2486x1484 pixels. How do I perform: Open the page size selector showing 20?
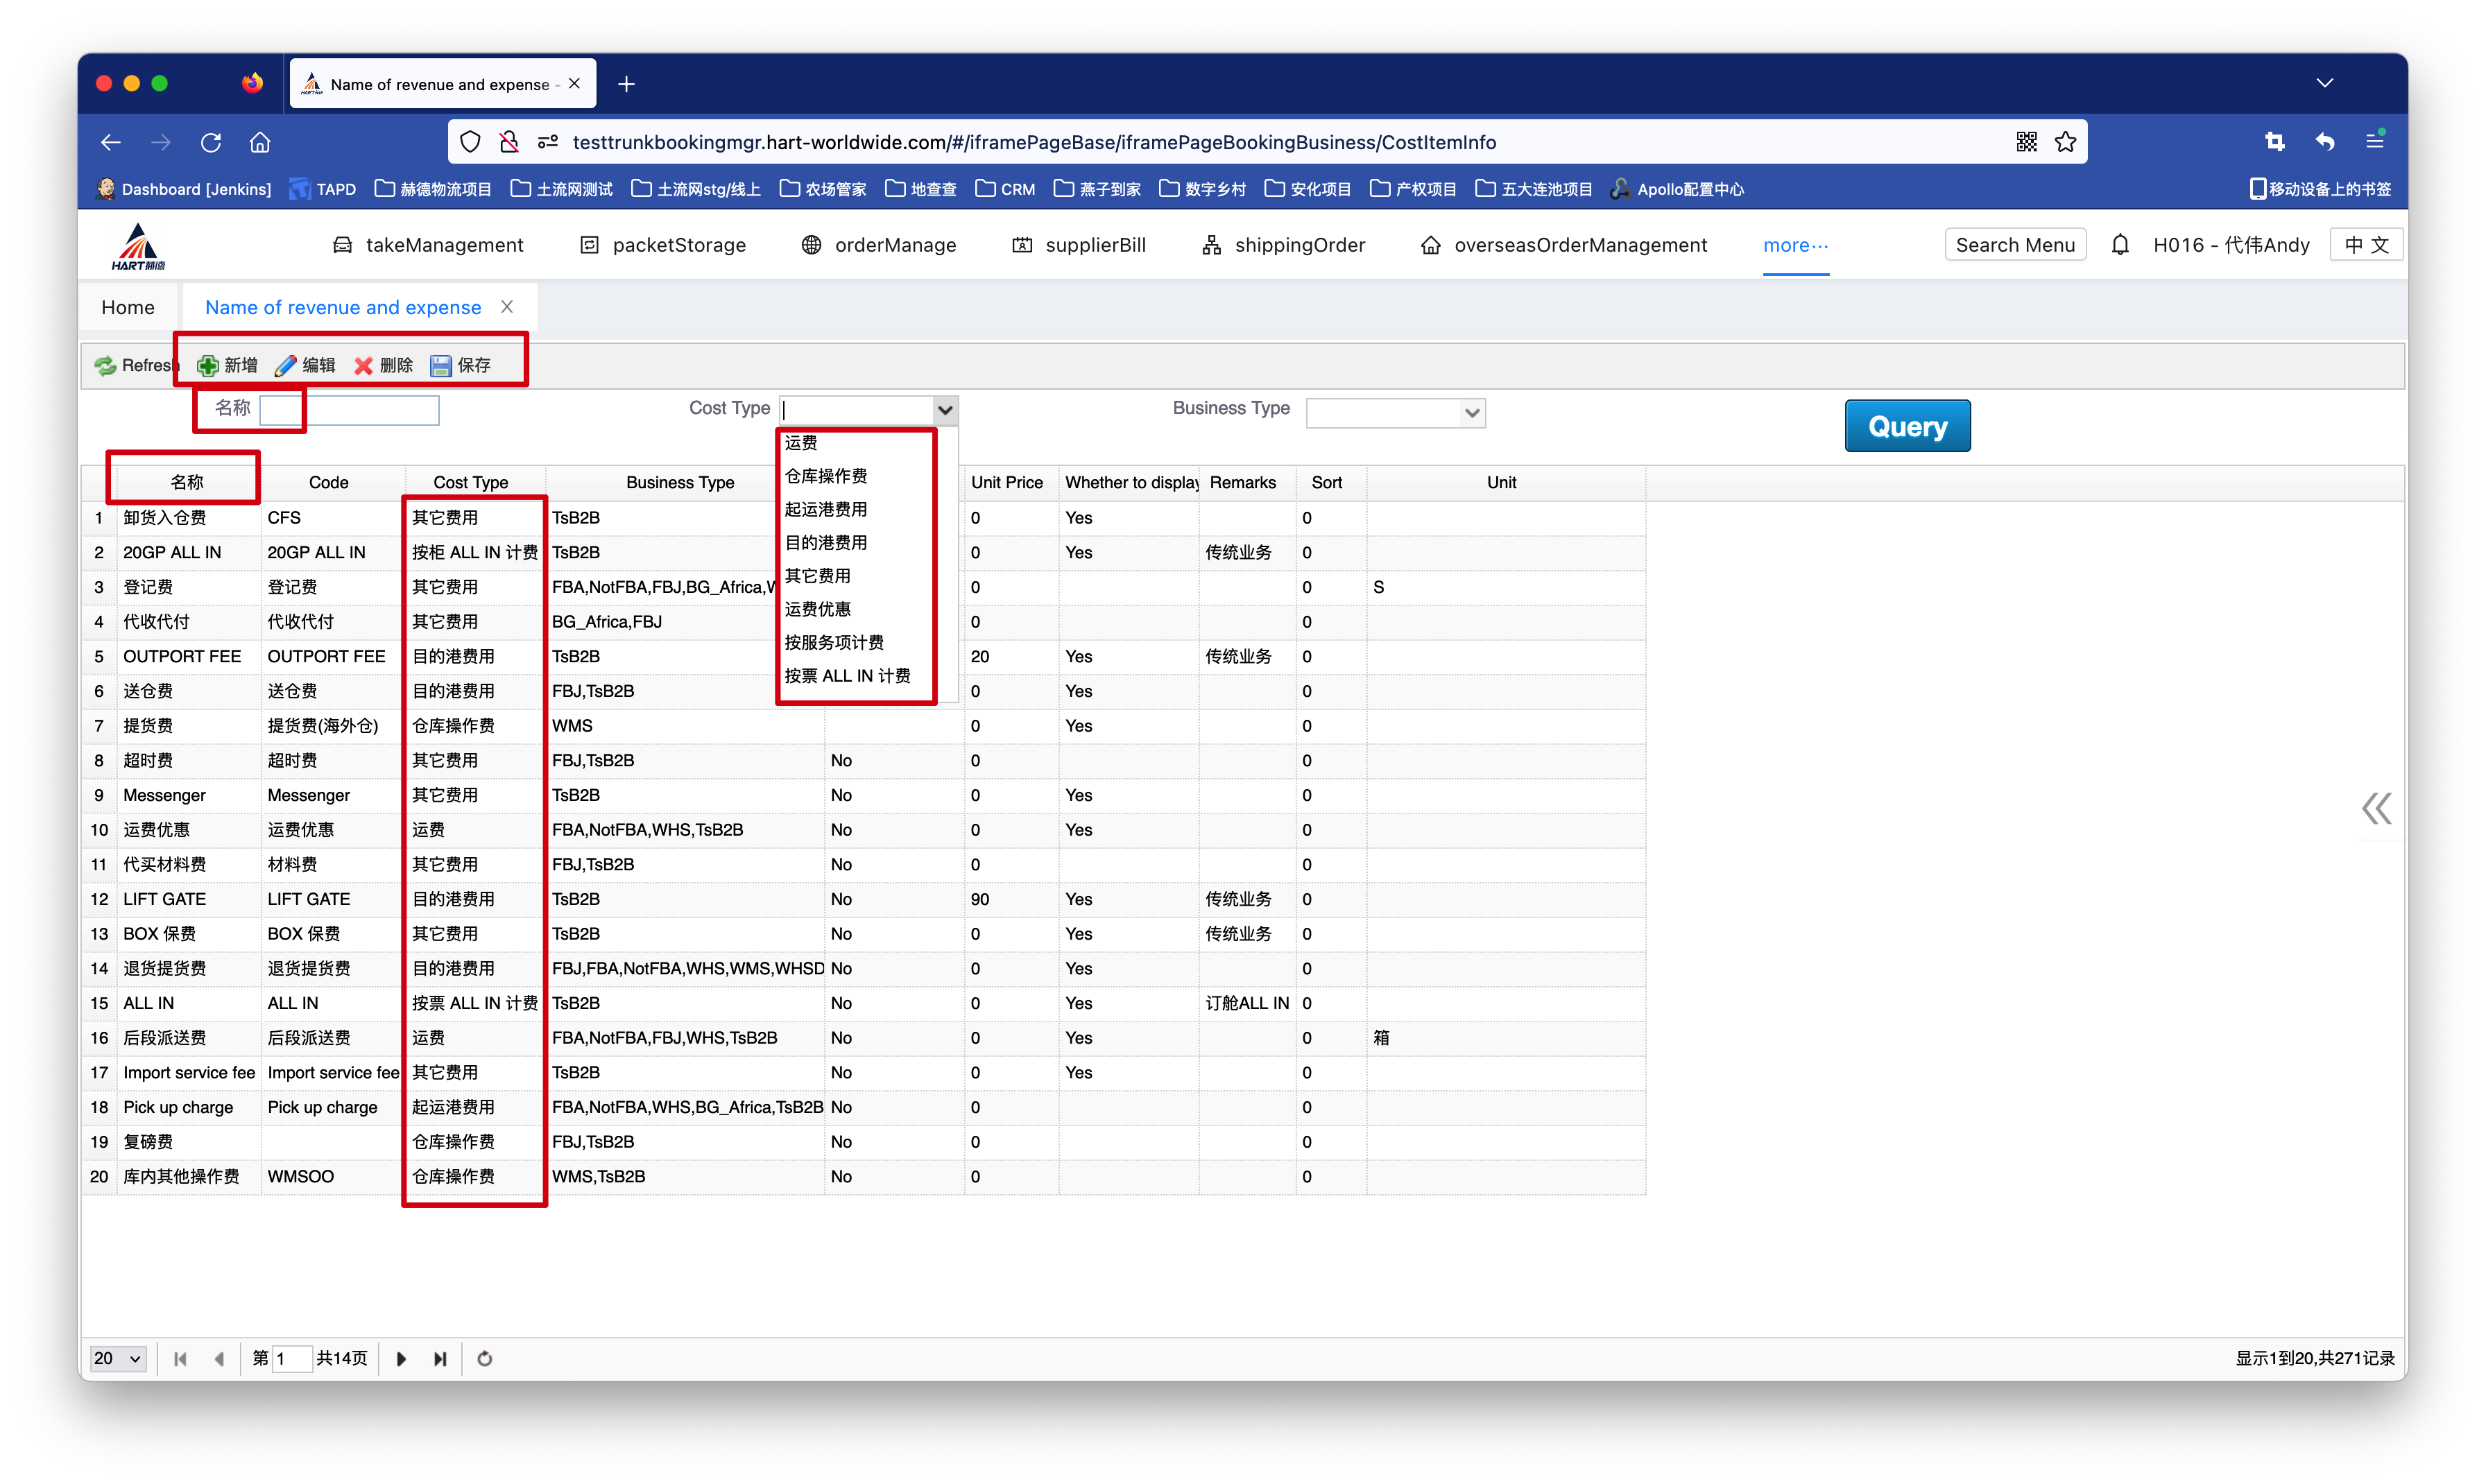(x=118, y=1359)
